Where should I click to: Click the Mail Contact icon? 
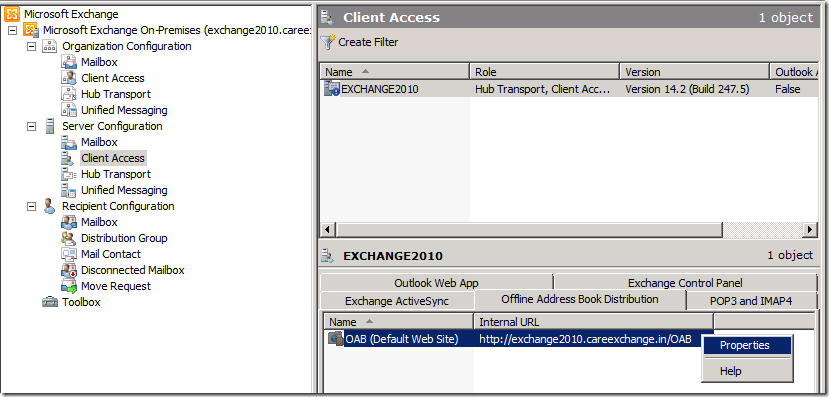[69, 254]
